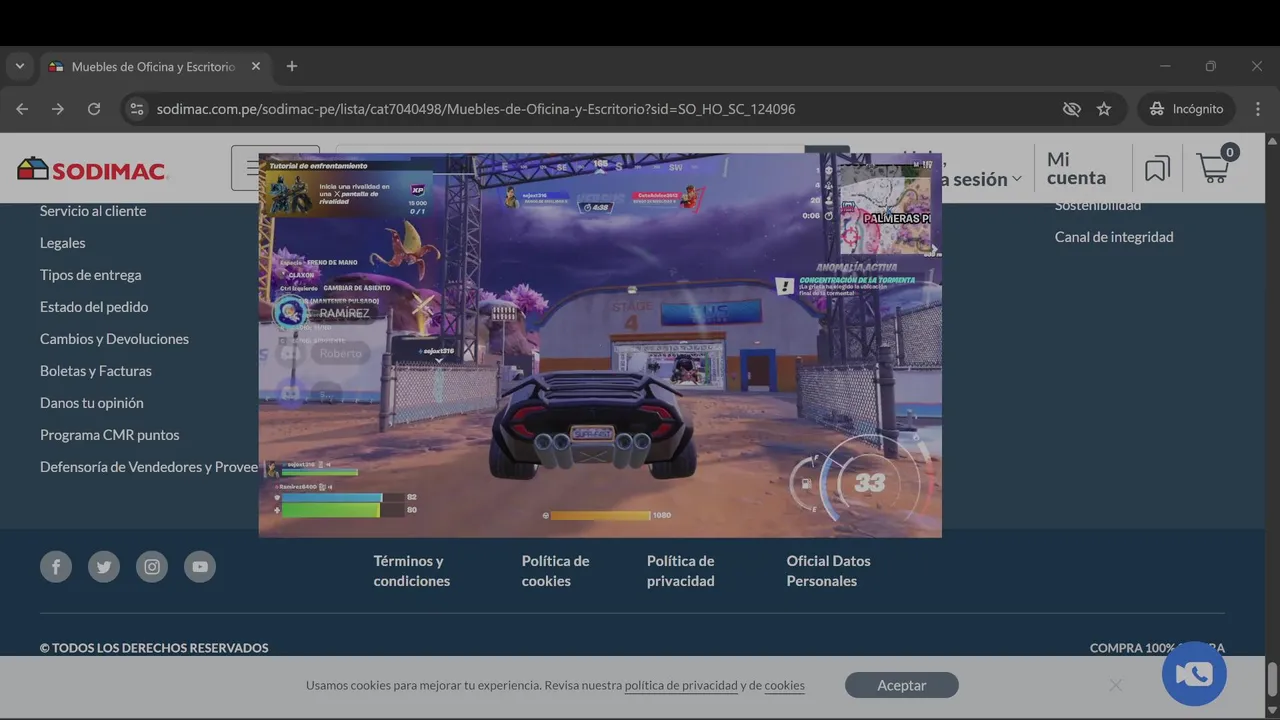Viewport: 1280px width, 720px height.
Task: Open the YouTube social icon
Action: 200,567
